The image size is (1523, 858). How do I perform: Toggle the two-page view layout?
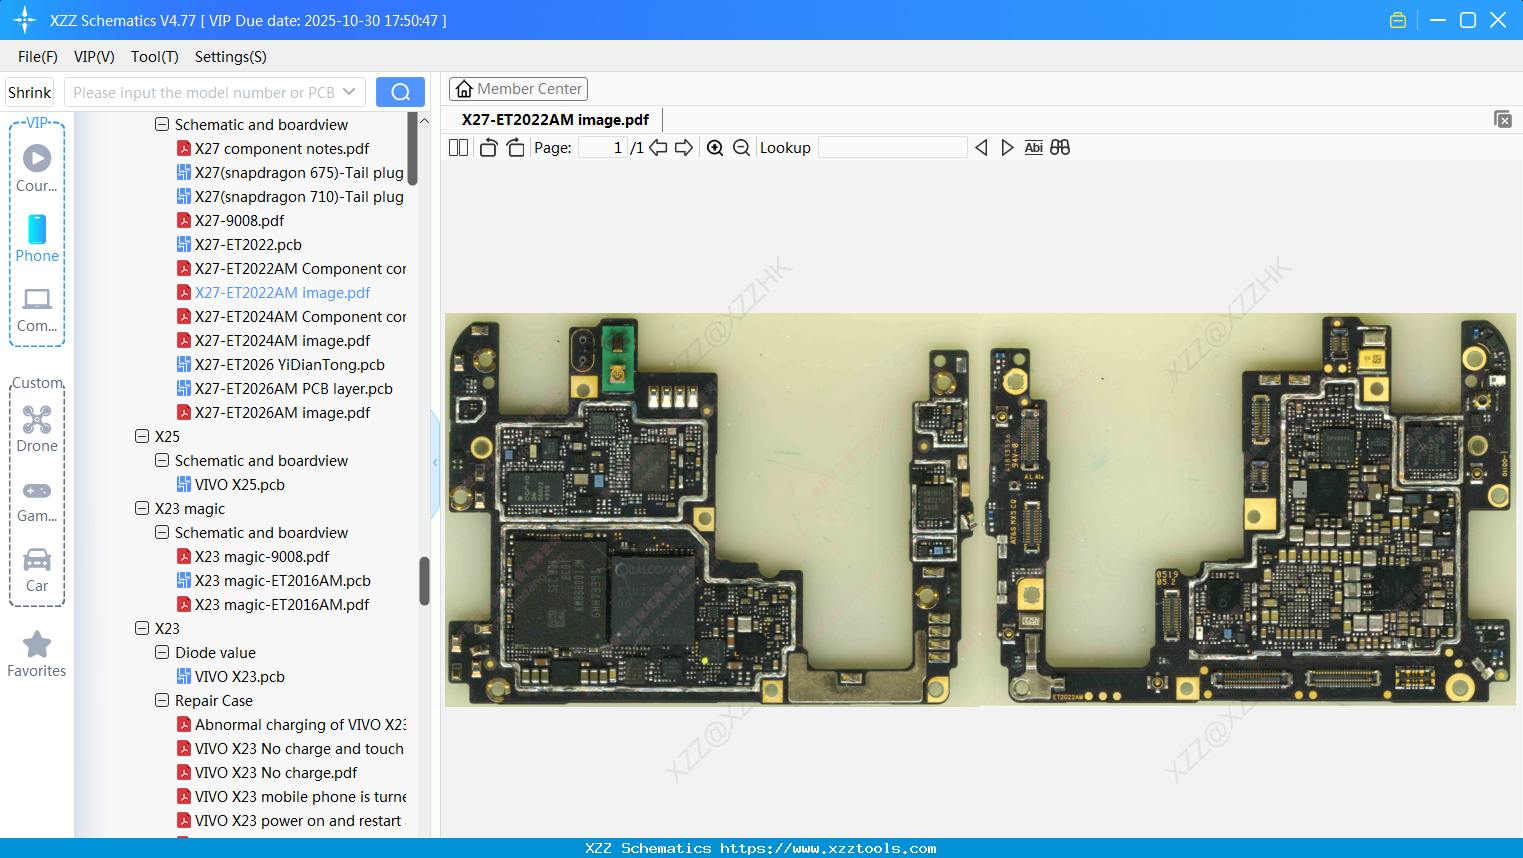point(458,148)
